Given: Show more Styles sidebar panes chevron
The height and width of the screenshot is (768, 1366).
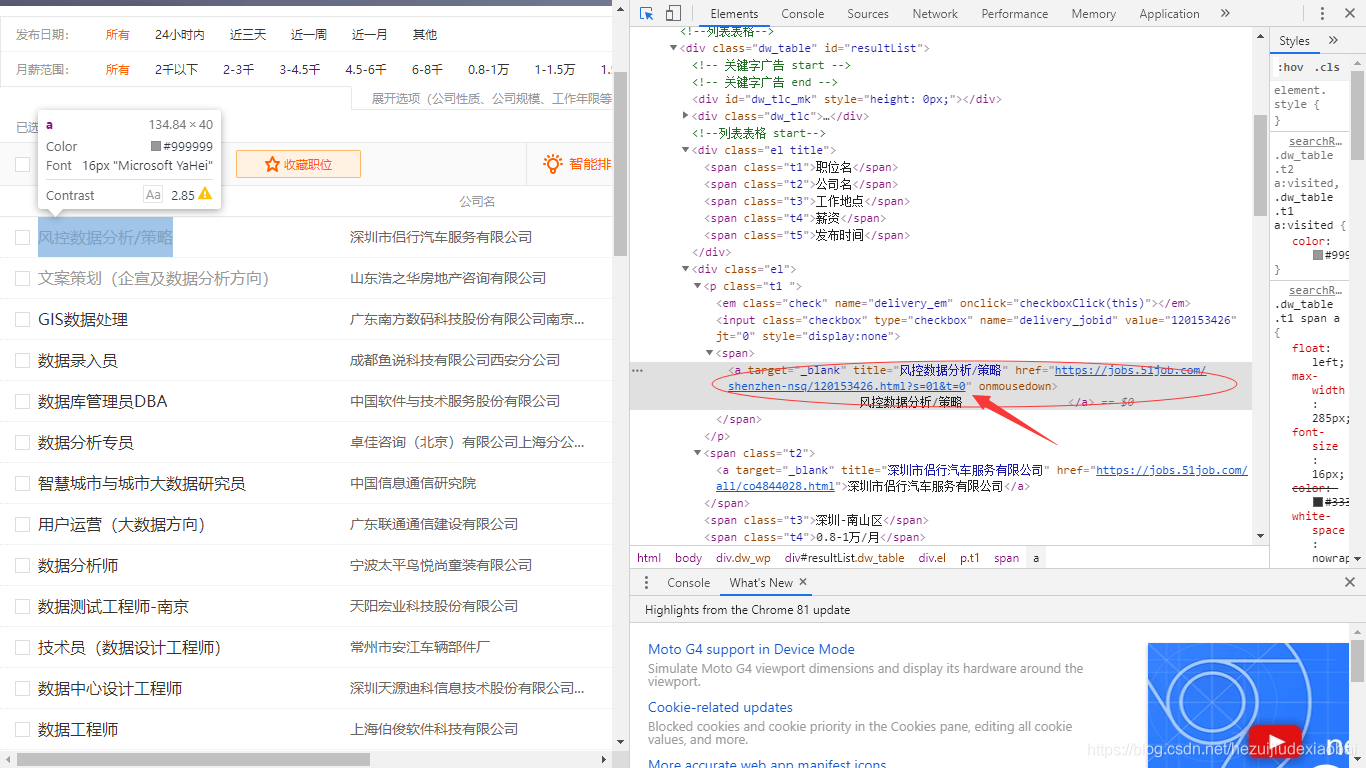Looking at the screenshot, I should (1333, 40).
